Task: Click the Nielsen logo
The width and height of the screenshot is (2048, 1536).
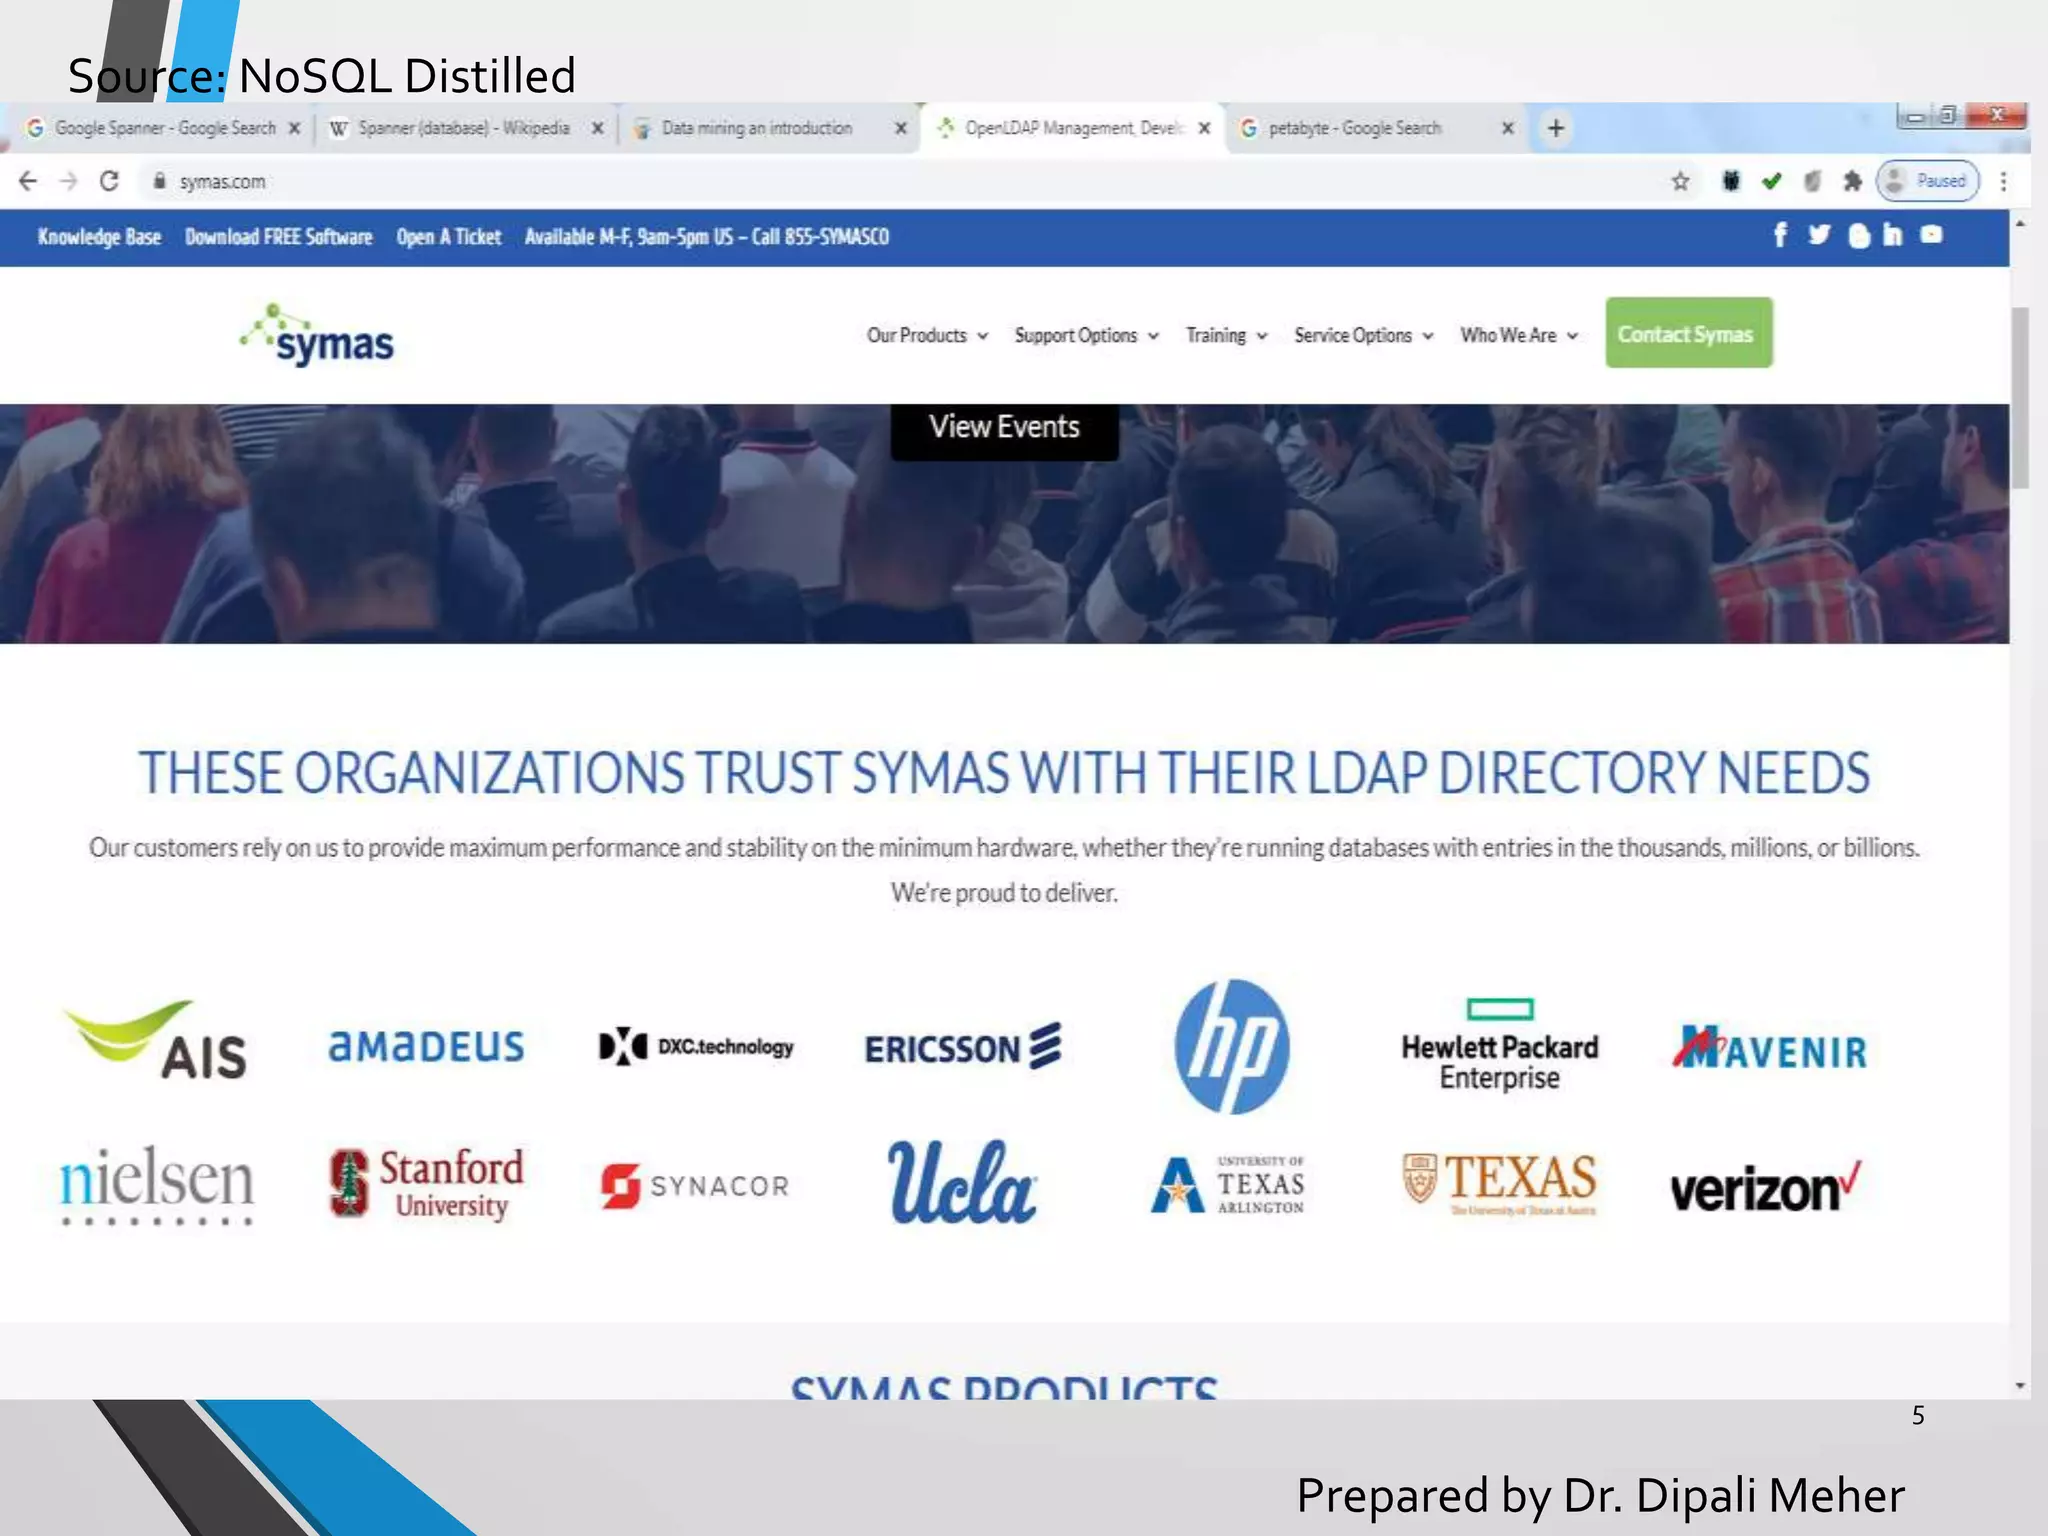Action: 157,1185
